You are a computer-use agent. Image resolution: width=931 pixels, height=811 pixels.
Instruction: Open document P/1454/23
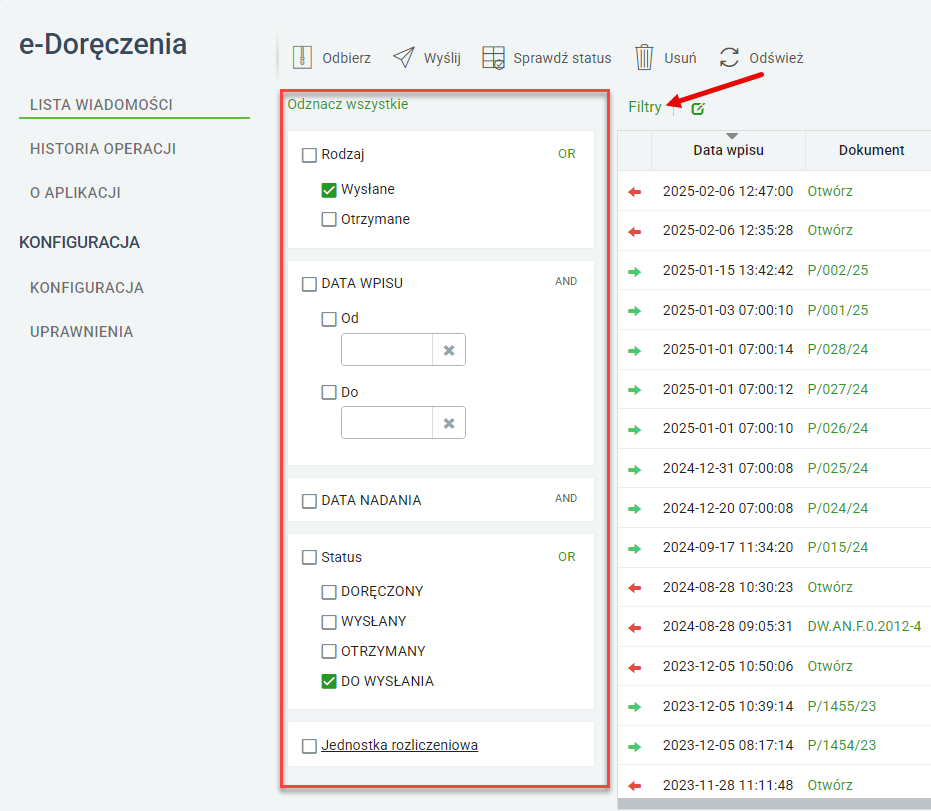pyautogui.click(x=842, y=745)
